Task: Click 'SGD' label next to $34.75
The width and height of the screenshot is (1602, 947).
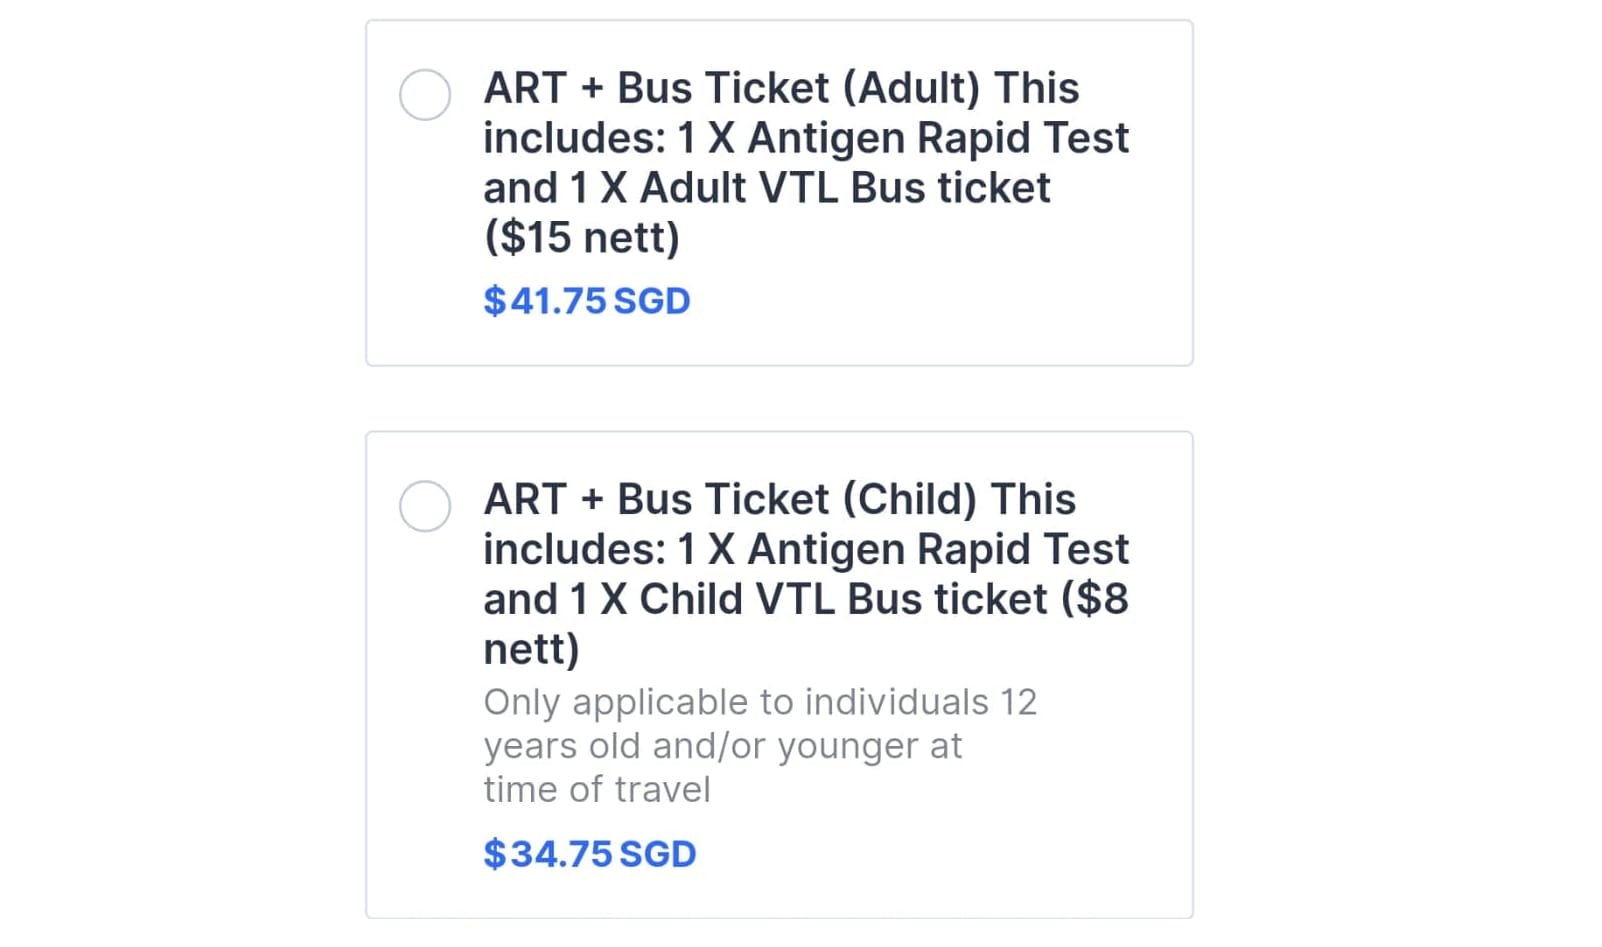Action: tap(657, 854)
